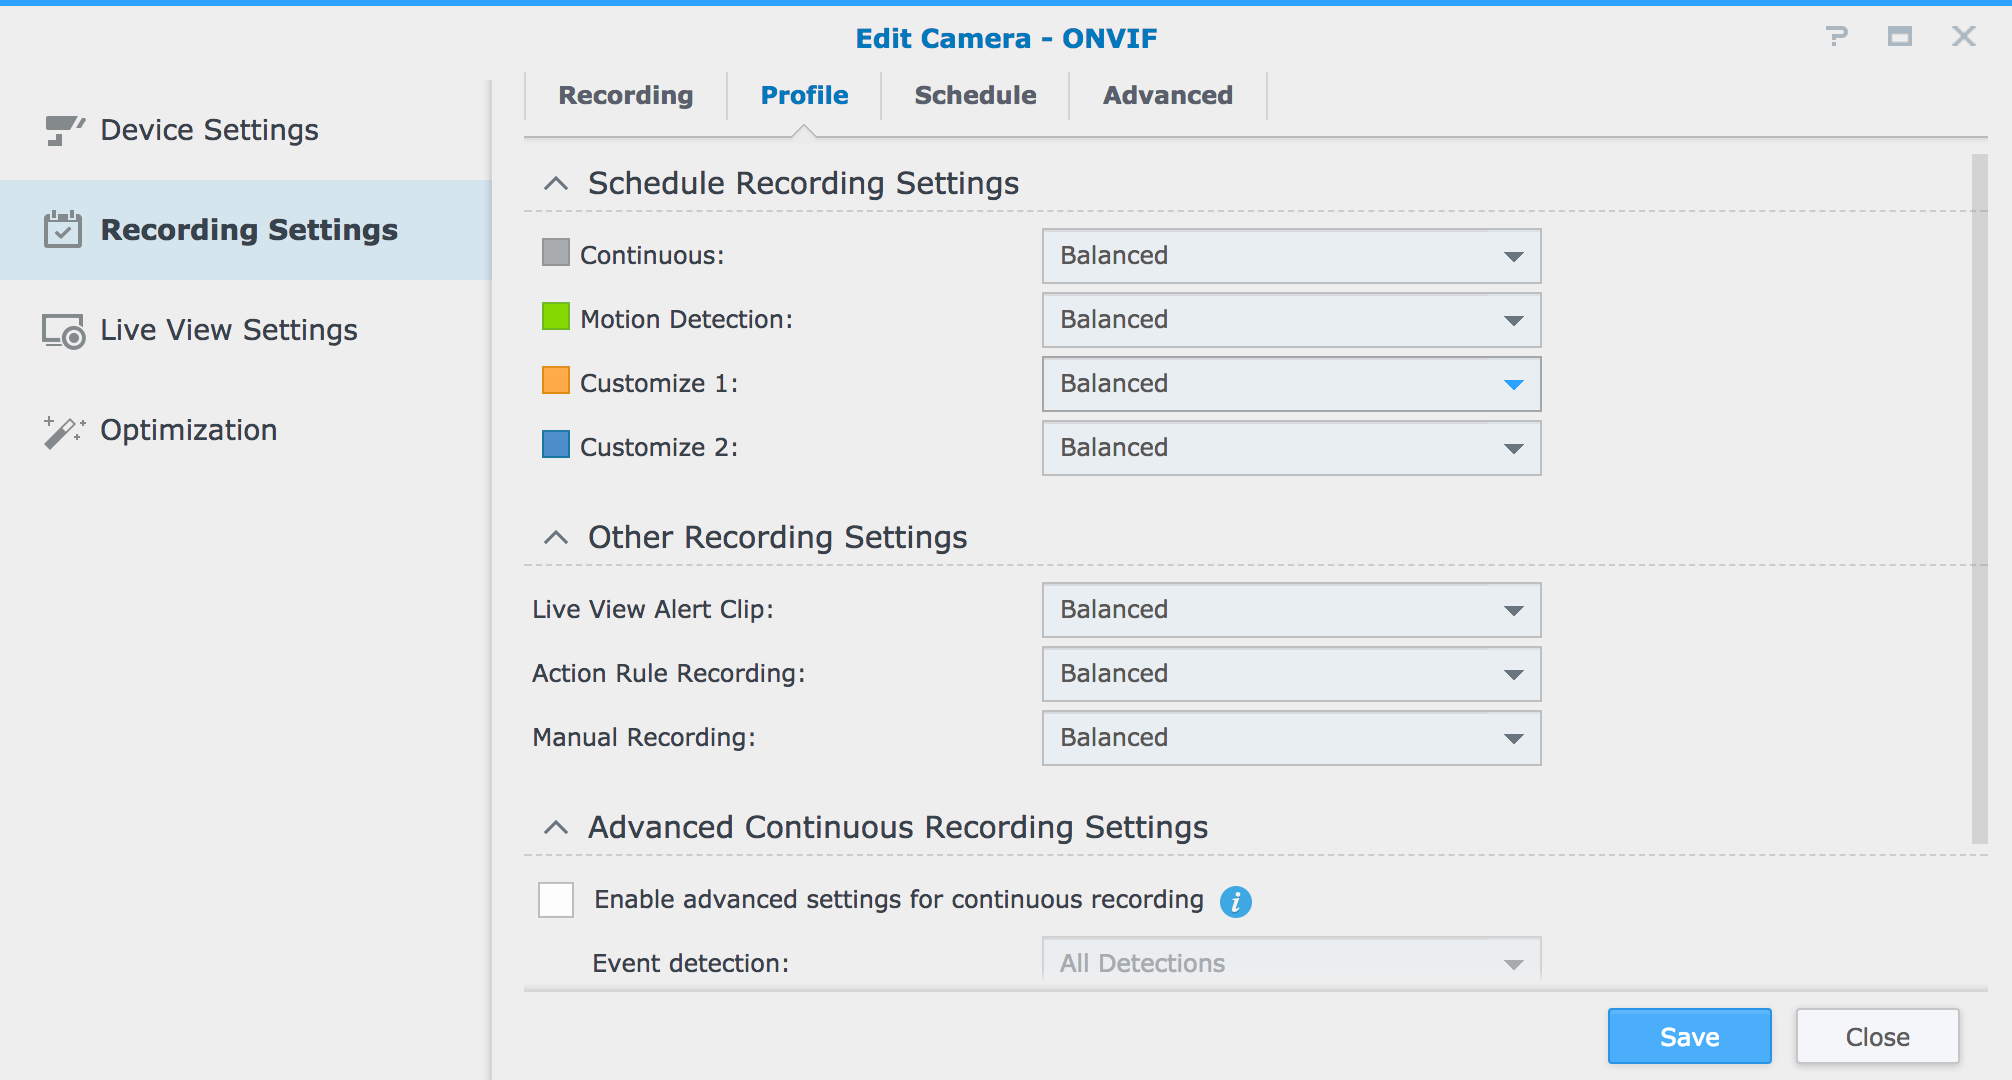Click the Live View Settings icon
The image size is (2012, 1080).
click(x=63, y=329)
